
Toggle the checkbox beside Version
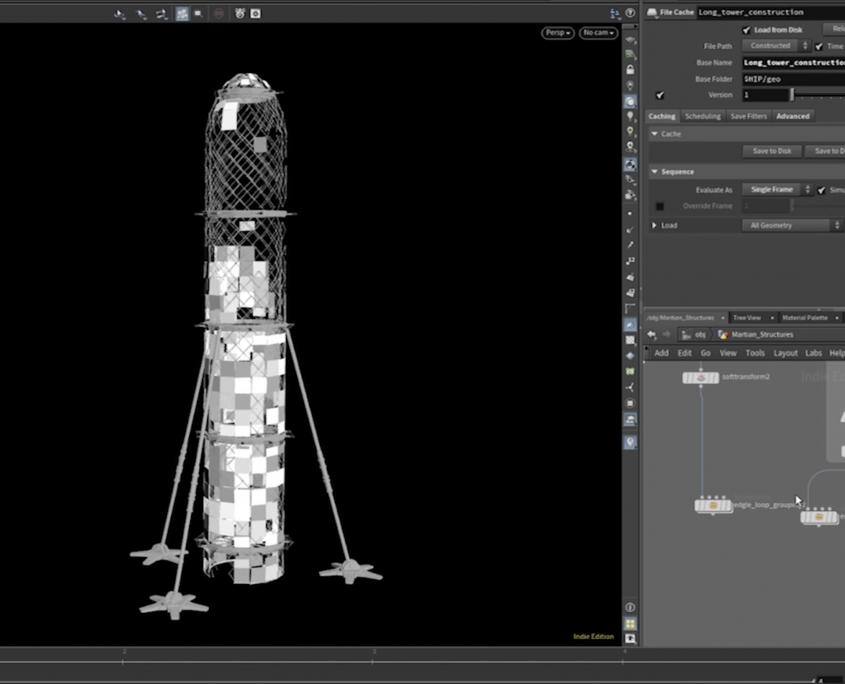tap(660, 95)
